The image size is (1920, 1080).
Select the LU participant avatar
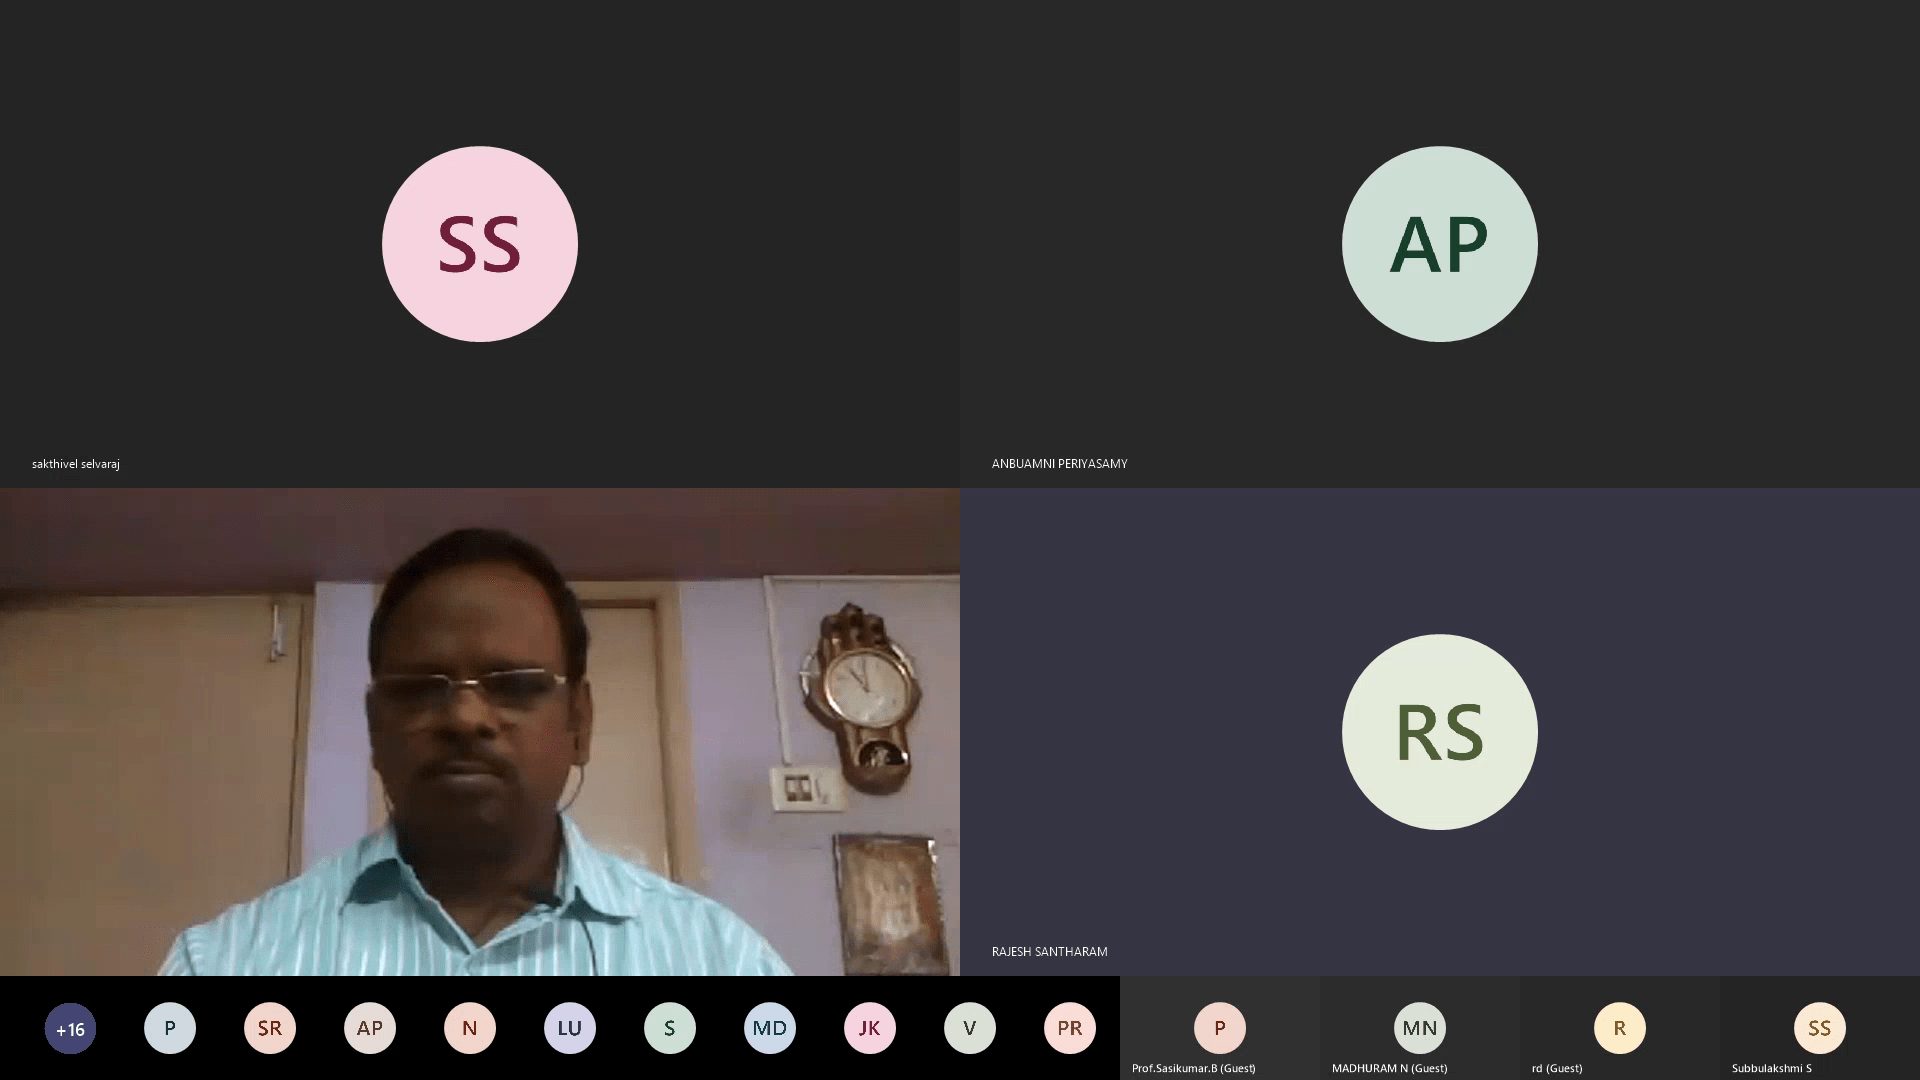click(570, 1028)
